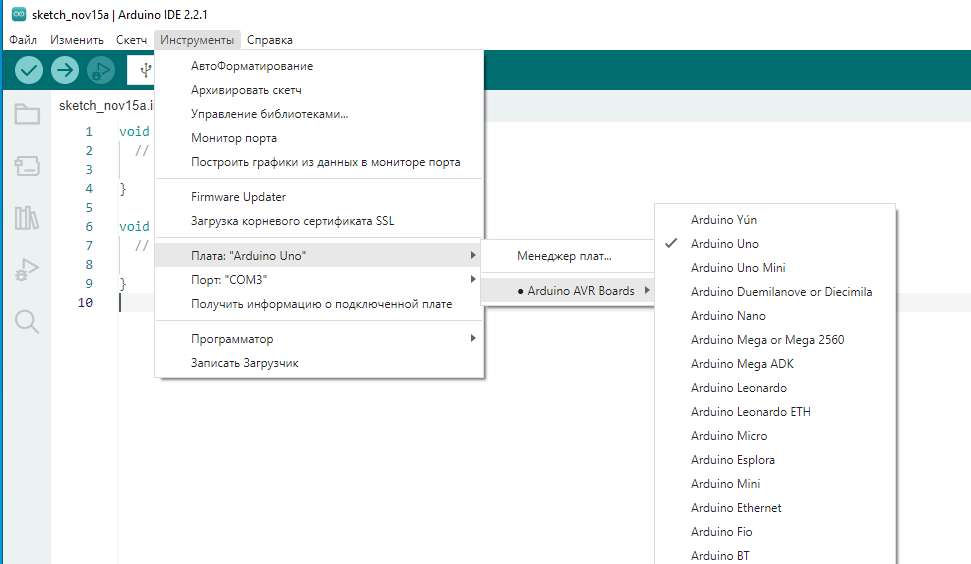The width and height of the screenshot is (971, 564).
Task: Open the Search magnifier sidebar icon
Action: tap(27, 321)
